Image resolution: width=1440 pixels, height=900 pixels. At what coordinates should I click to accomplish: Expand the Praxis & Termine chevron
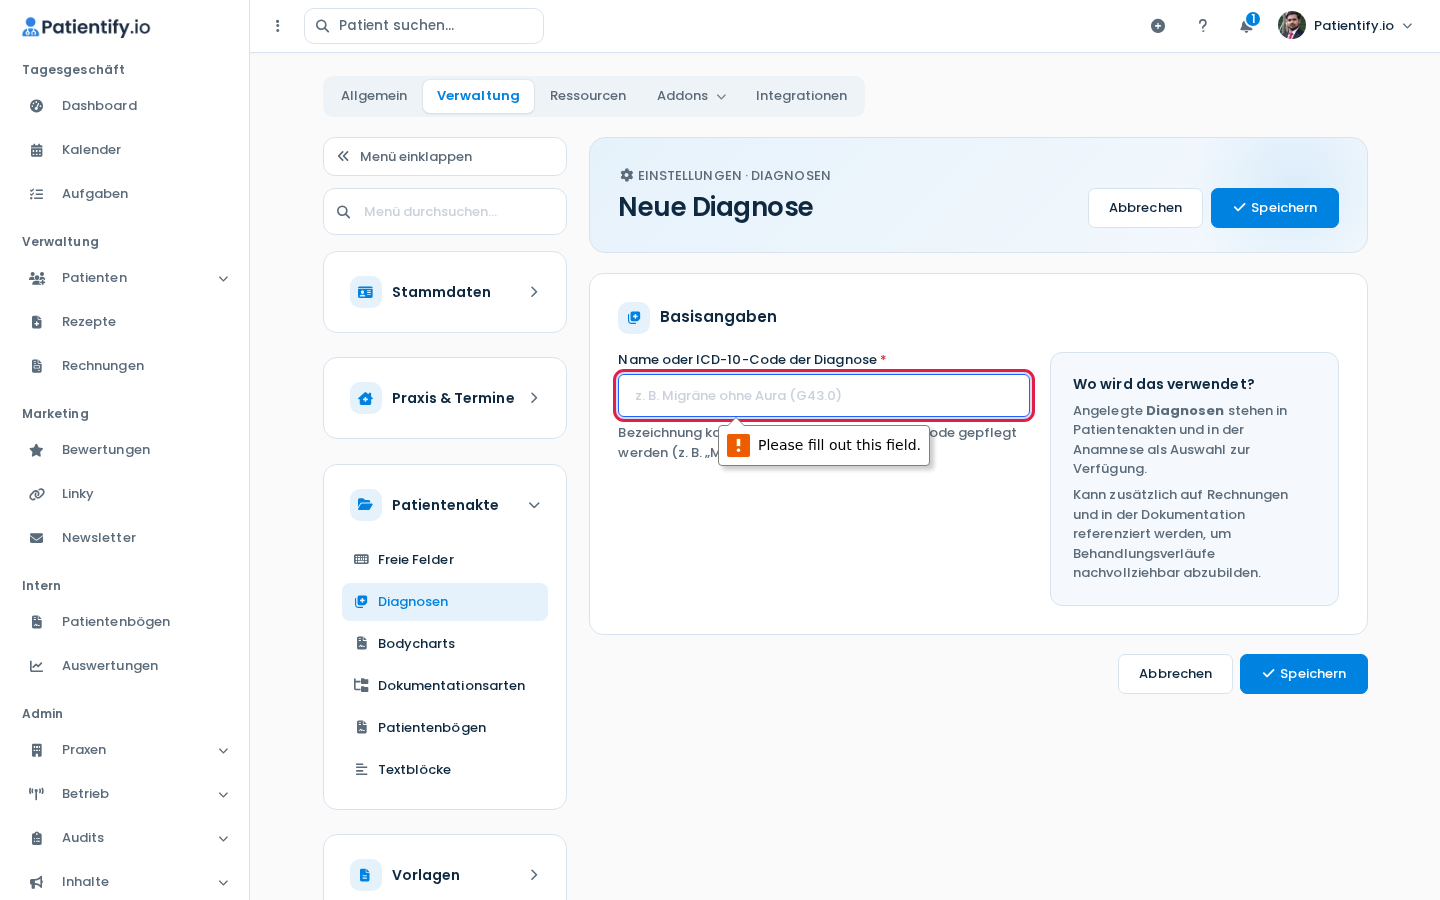point(534,398)
